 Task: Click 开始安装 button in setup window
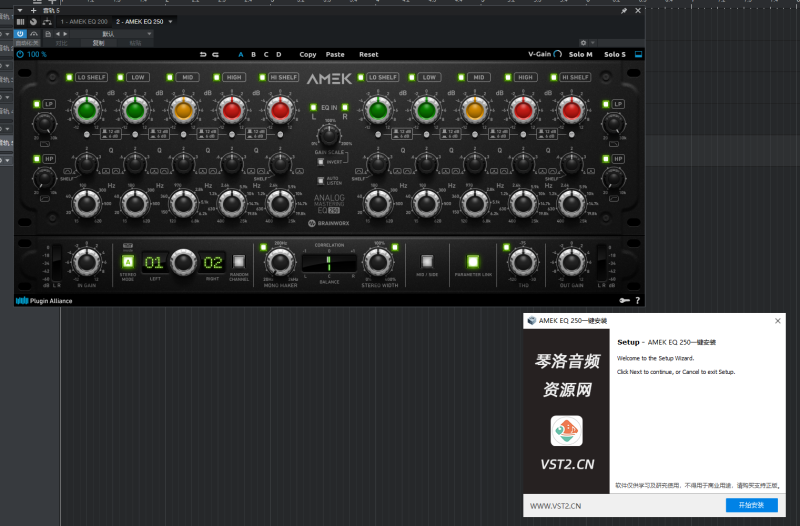(752, 505)
